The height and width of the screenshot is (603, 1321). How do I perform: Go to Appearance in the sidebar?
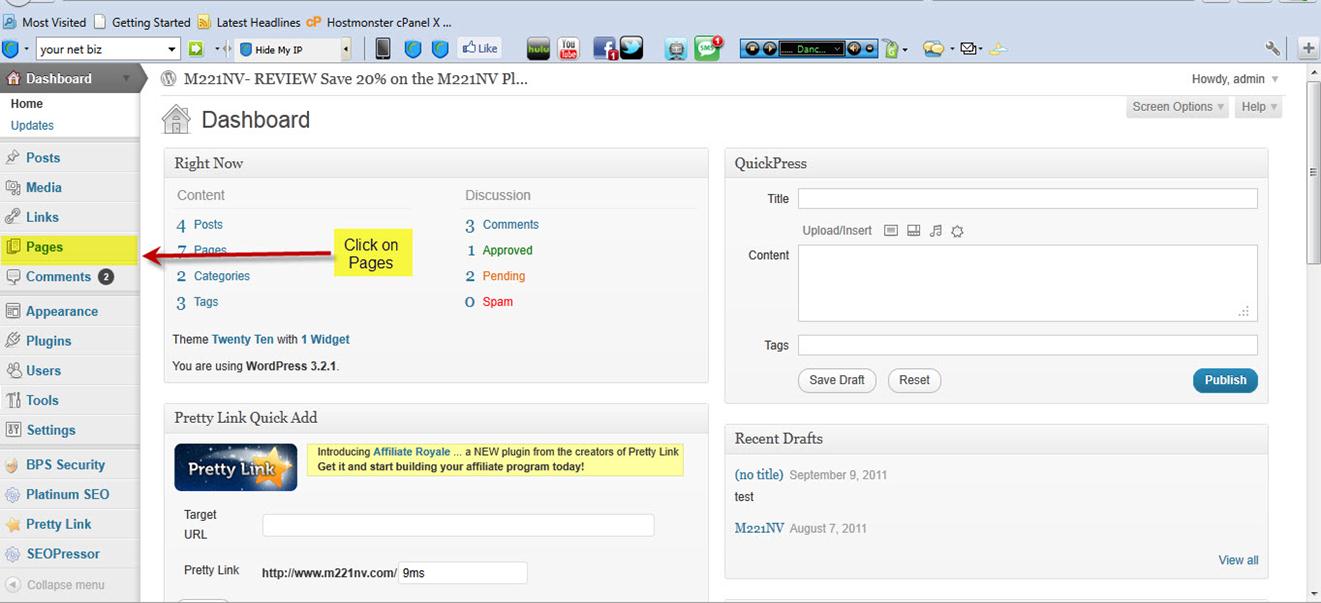61,311
